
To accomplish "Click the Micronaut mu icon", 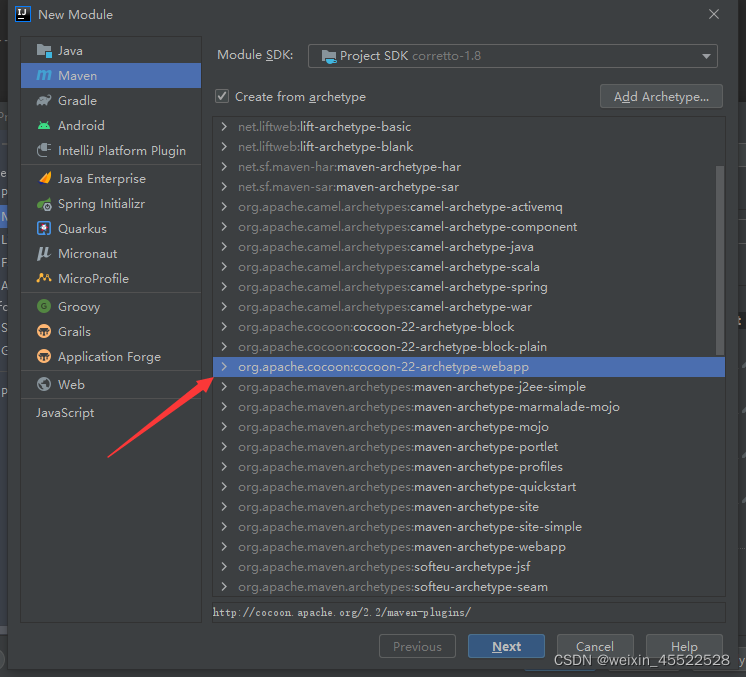I will click(x=44, y=254).
